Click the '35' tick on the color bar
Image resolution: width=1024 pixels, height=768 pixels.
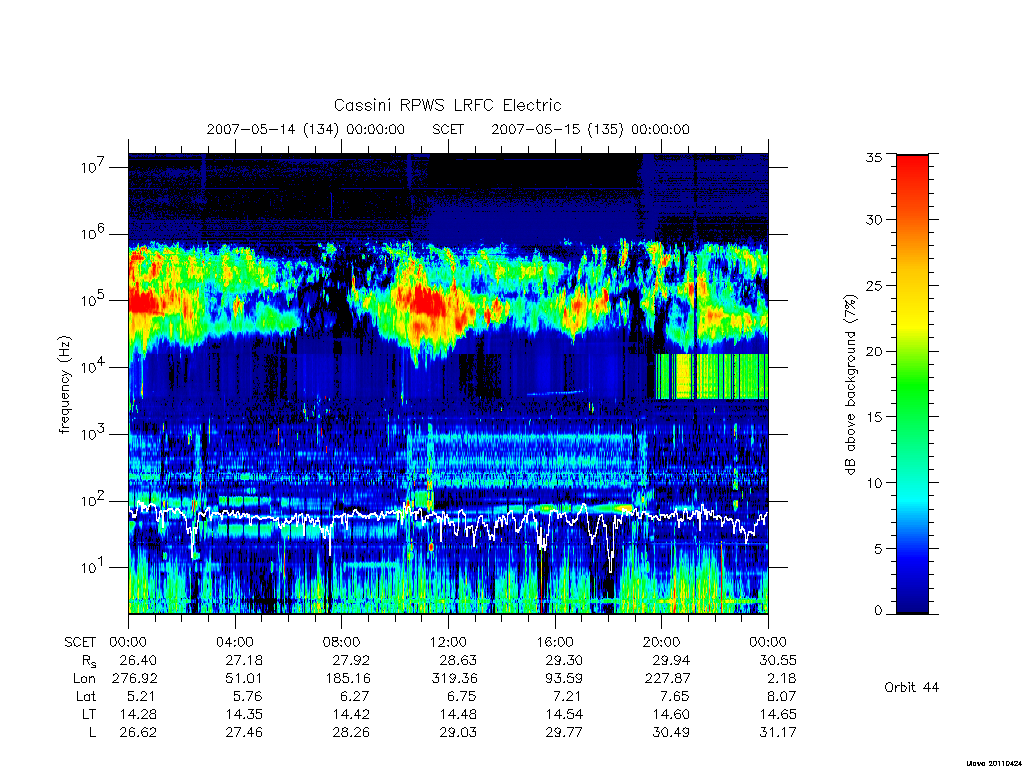click(874, 157)
